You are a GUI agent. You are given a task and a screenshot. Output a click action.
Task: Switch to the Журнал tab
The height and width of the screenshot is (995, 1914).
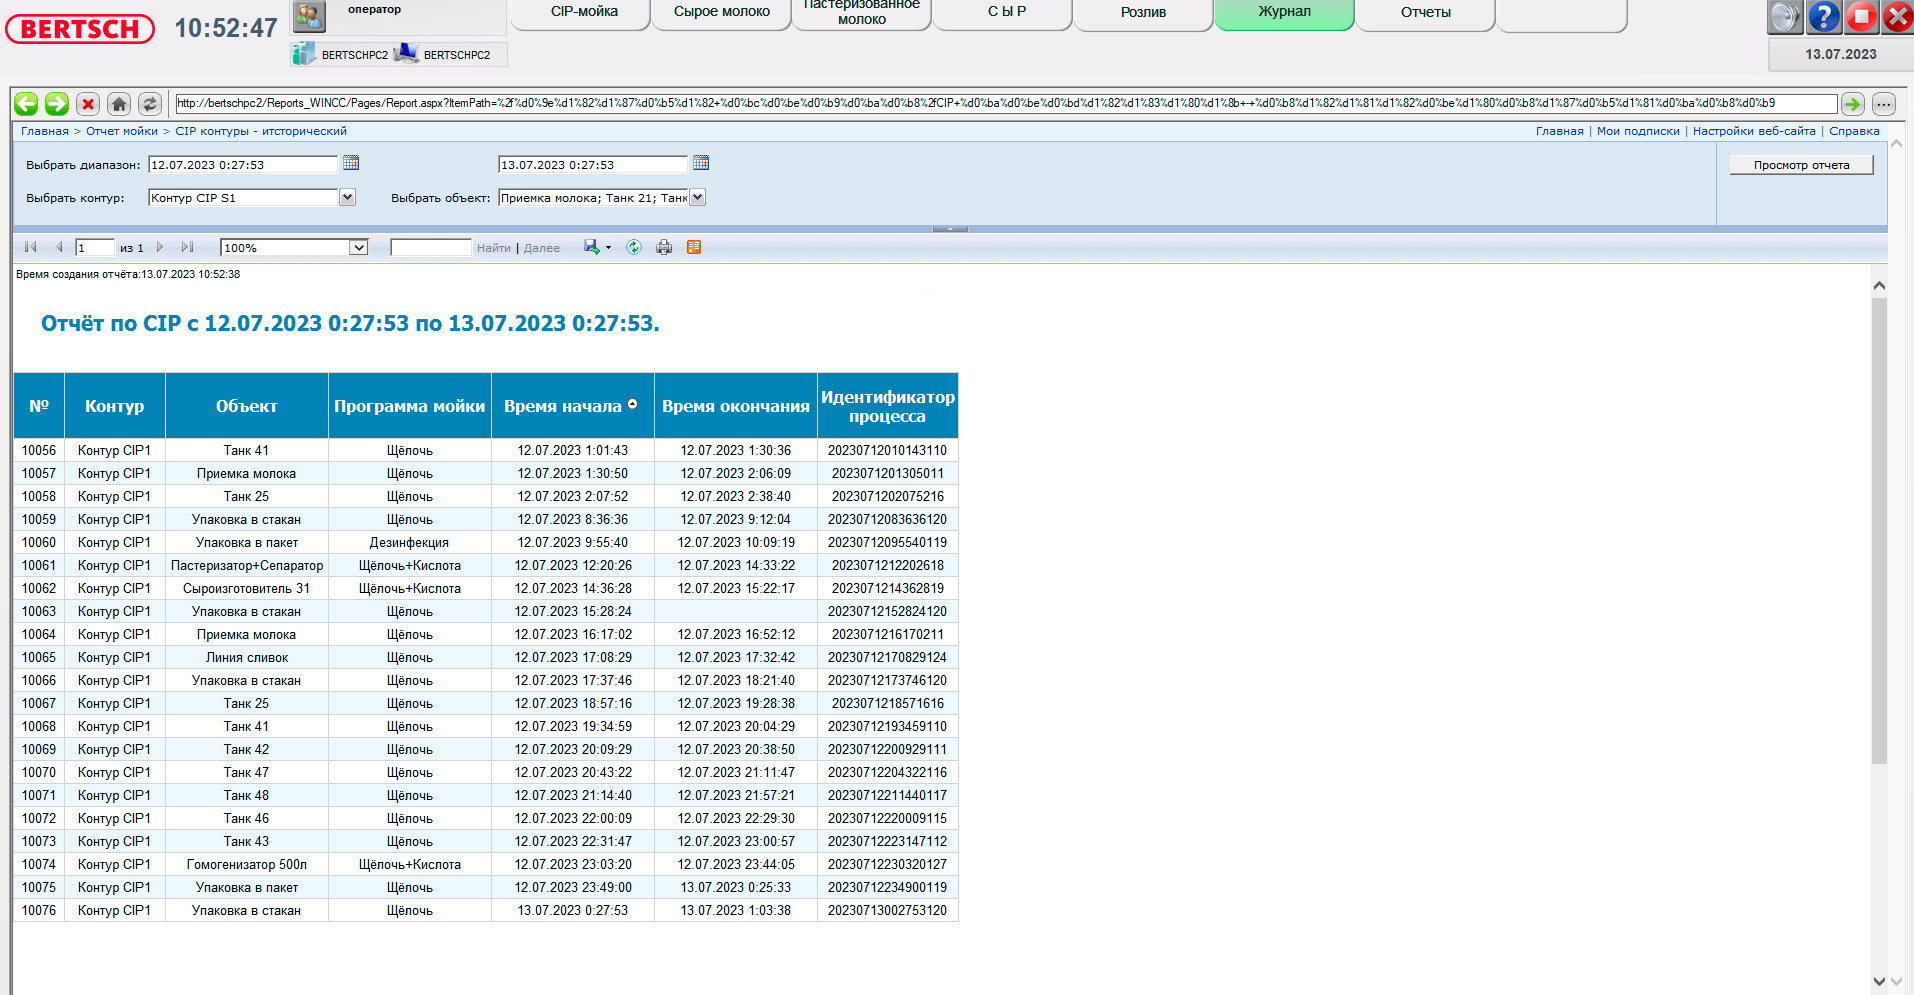[1284, 13]
